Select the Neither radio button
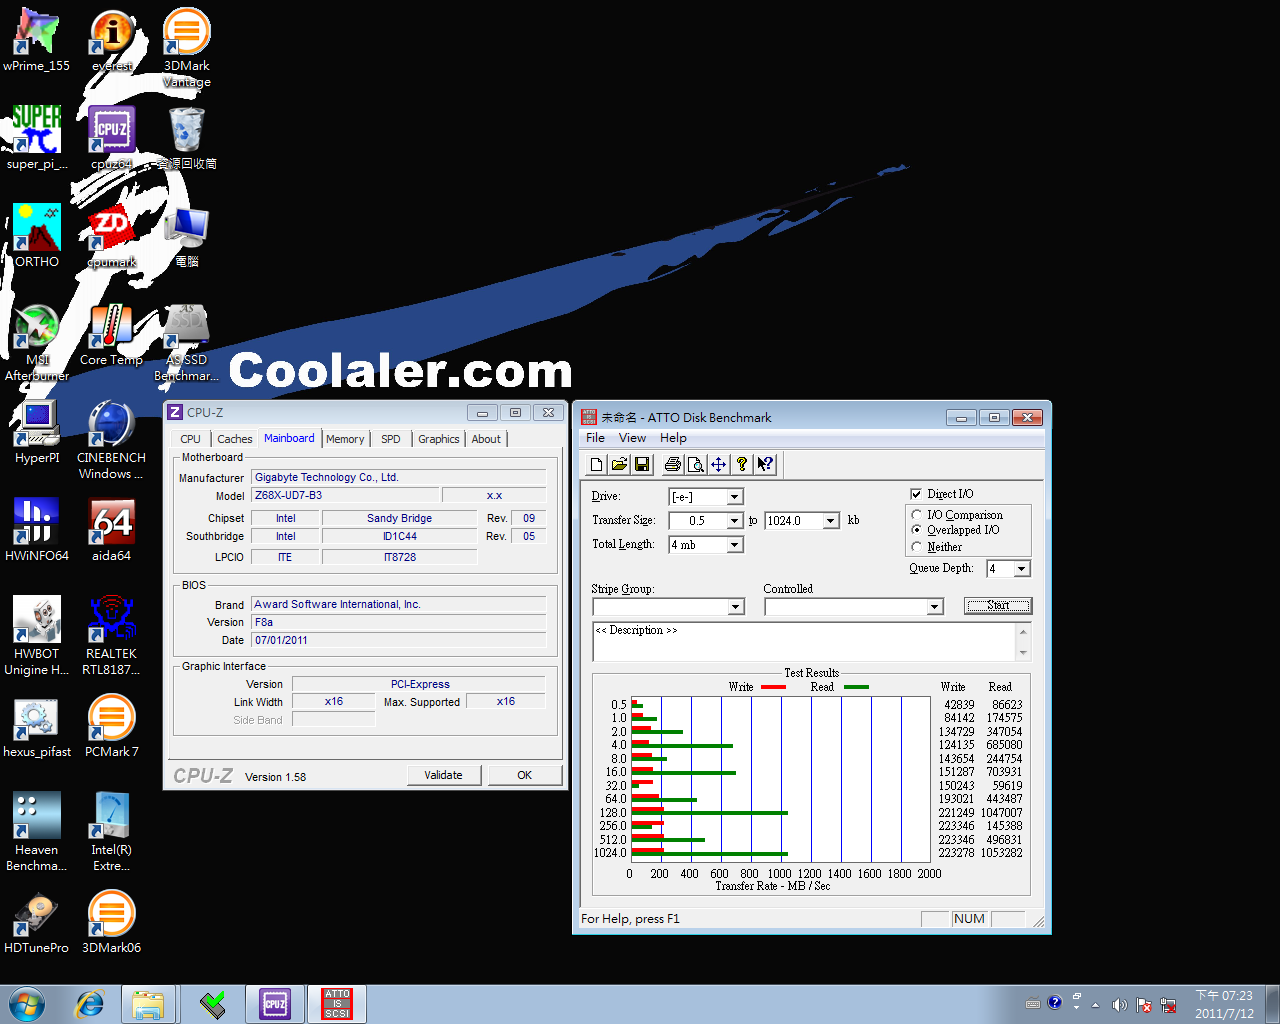Screen dimensions: 1280x1024 pyautogui.click(x=916, y=547)
